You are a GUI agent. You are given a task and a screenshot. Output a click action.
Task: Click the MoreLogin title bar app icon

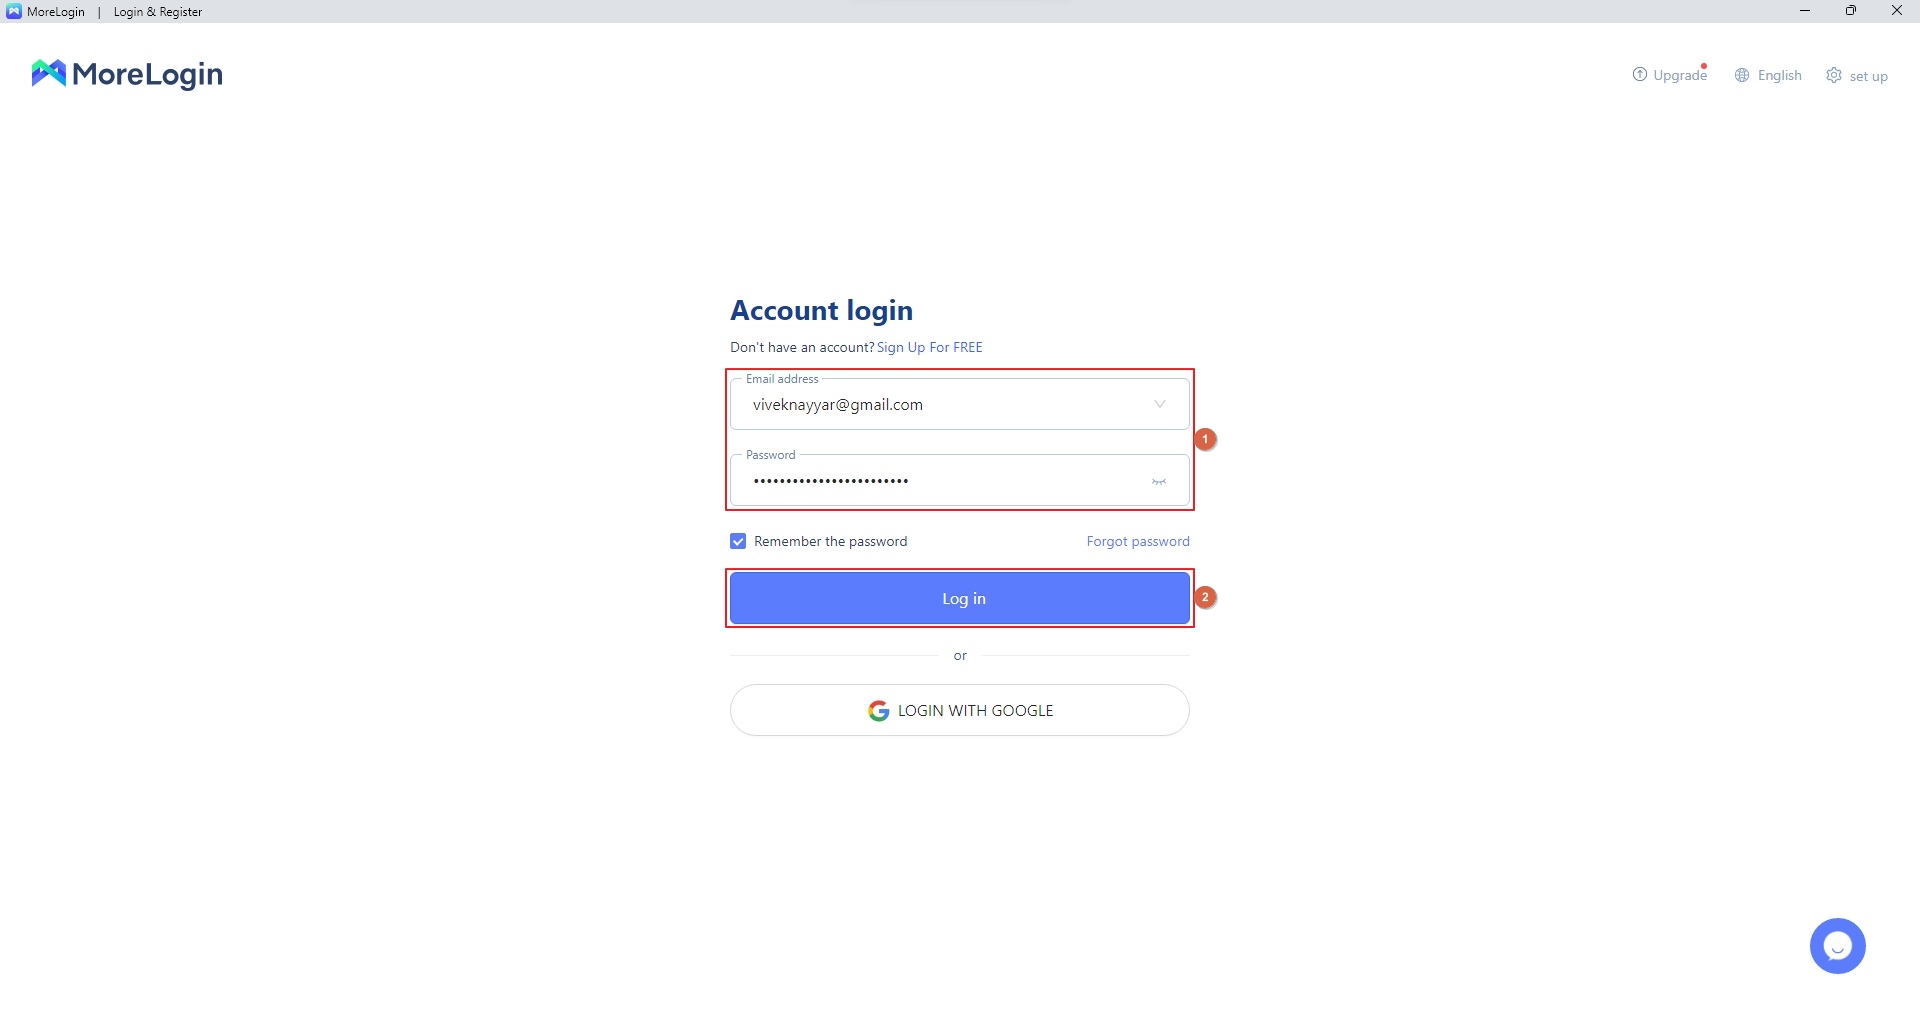[x=14, y=11]
